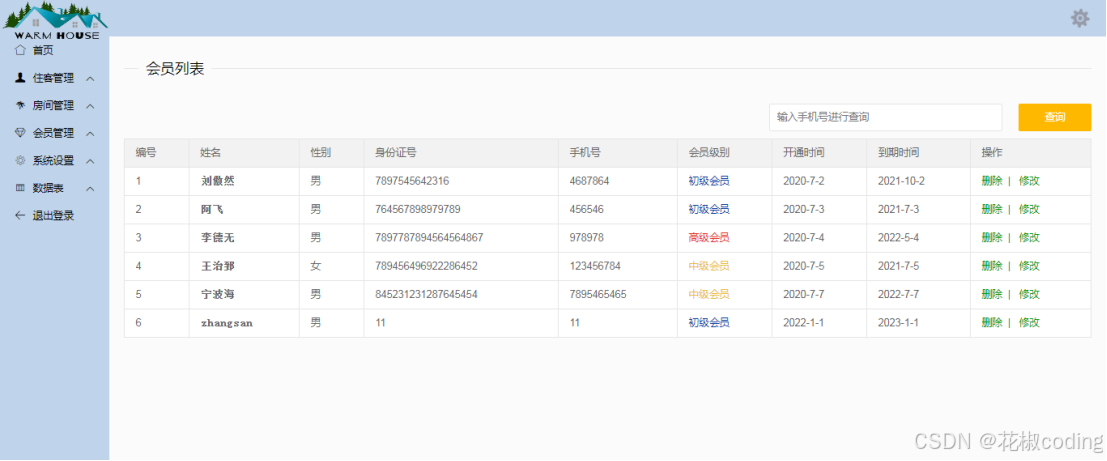Expand the 会员管理 chevron
Screen dimensions: 1107x461
[90, 133]
